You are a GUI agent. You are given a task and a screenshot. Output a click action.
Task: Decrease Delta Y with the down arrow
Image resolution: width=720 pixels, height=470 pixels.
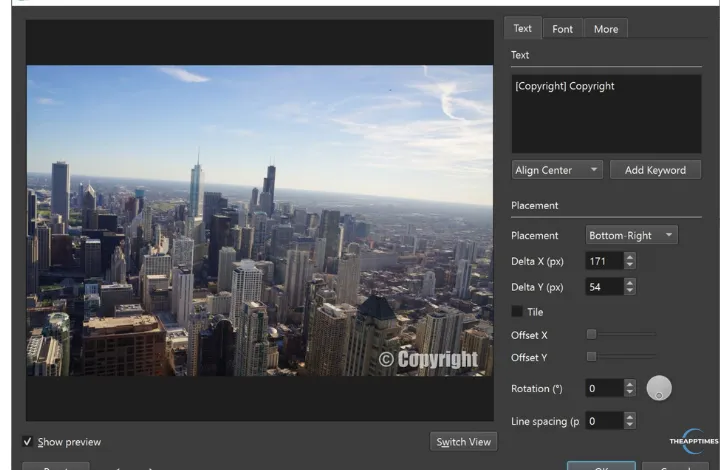(x=629, y=291)
